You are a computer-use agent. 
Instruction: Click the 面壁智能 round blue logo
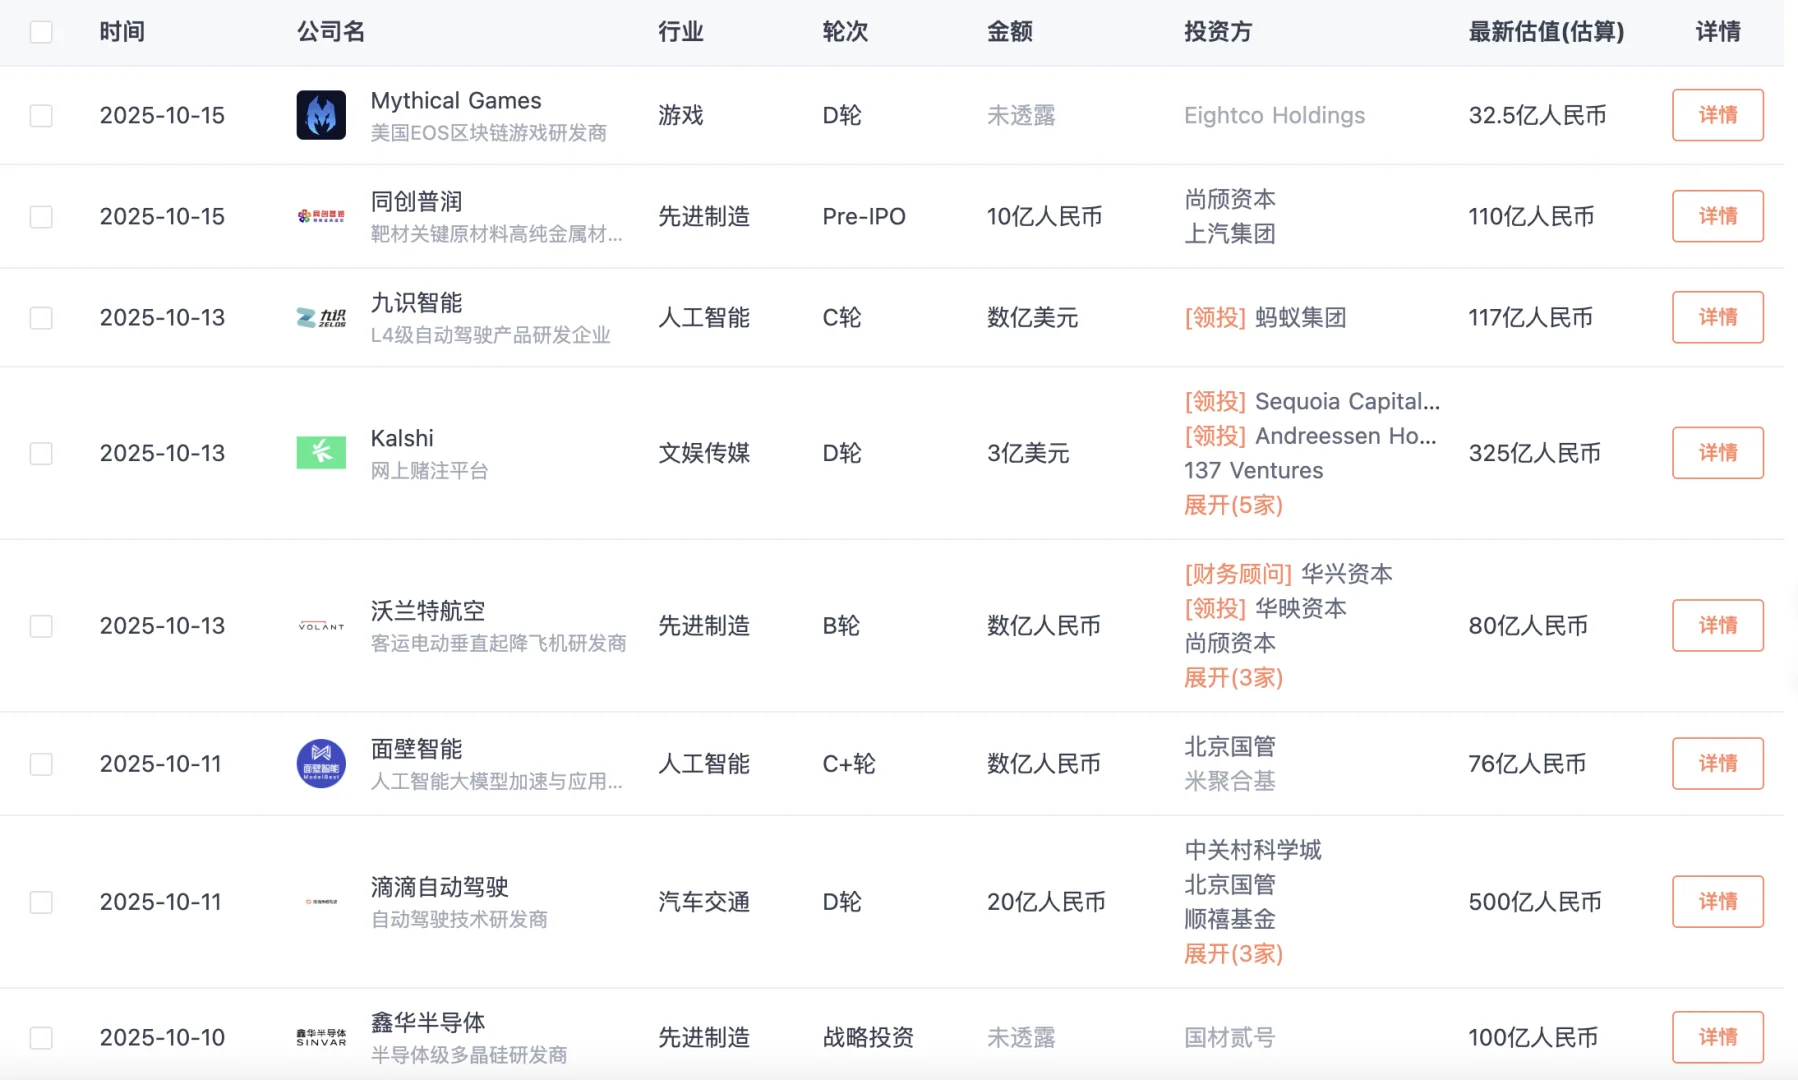[321, 764]
